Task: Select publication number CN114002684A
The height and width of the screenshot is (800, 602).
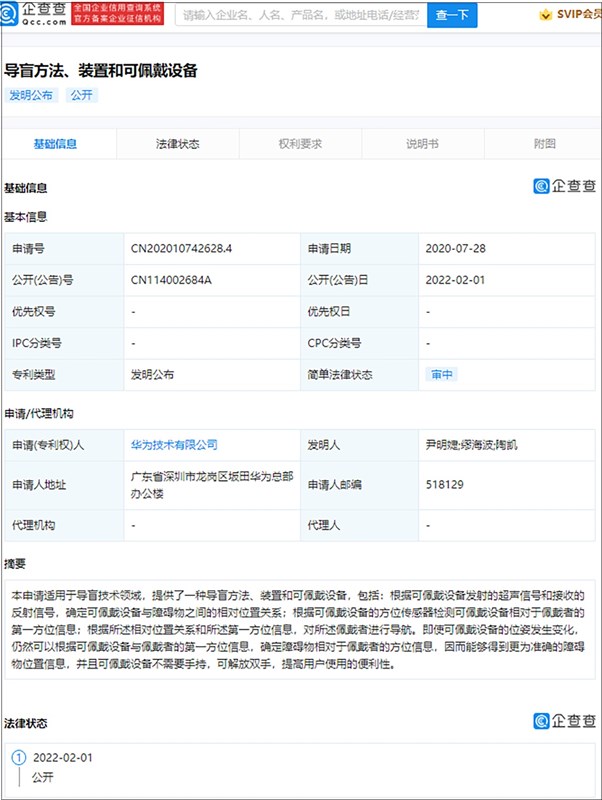Action: click(x=171, y=280)
